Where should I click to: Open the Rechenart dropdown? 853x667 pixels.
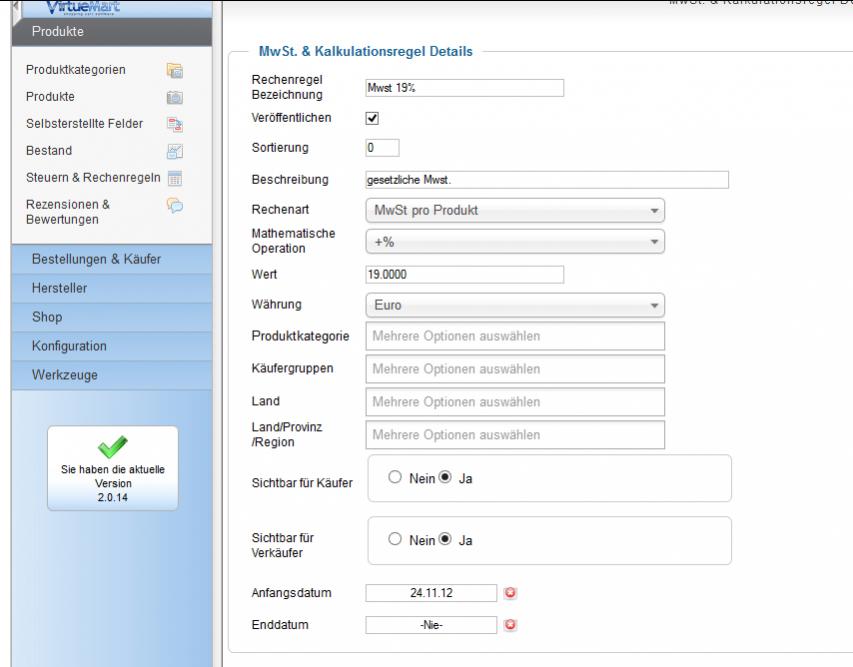515,211
